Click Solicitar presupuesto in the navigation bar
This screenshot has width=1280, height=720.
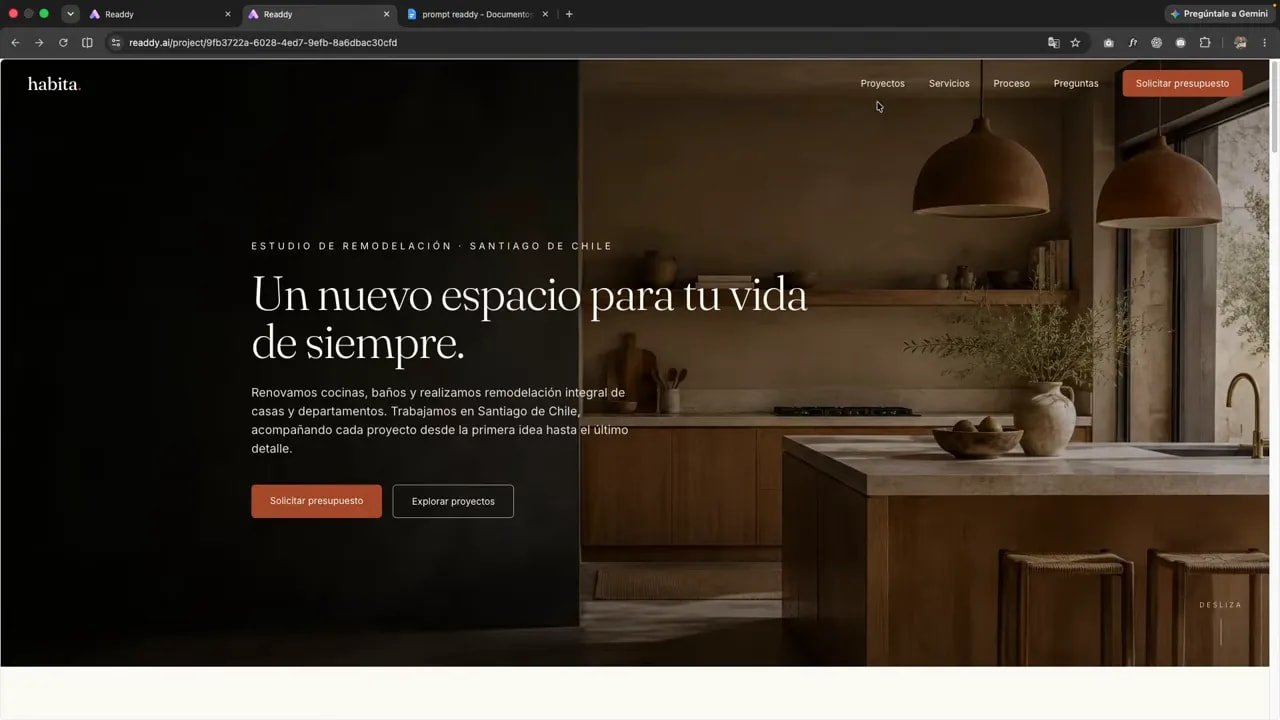tap(1182, 83)
